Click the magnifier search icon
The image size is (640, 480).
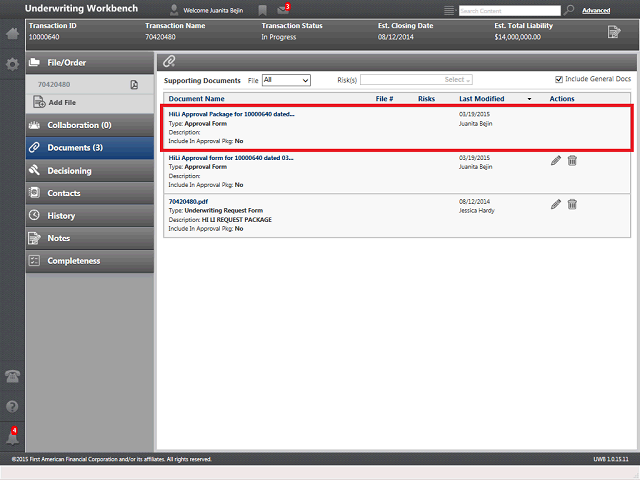569,10
